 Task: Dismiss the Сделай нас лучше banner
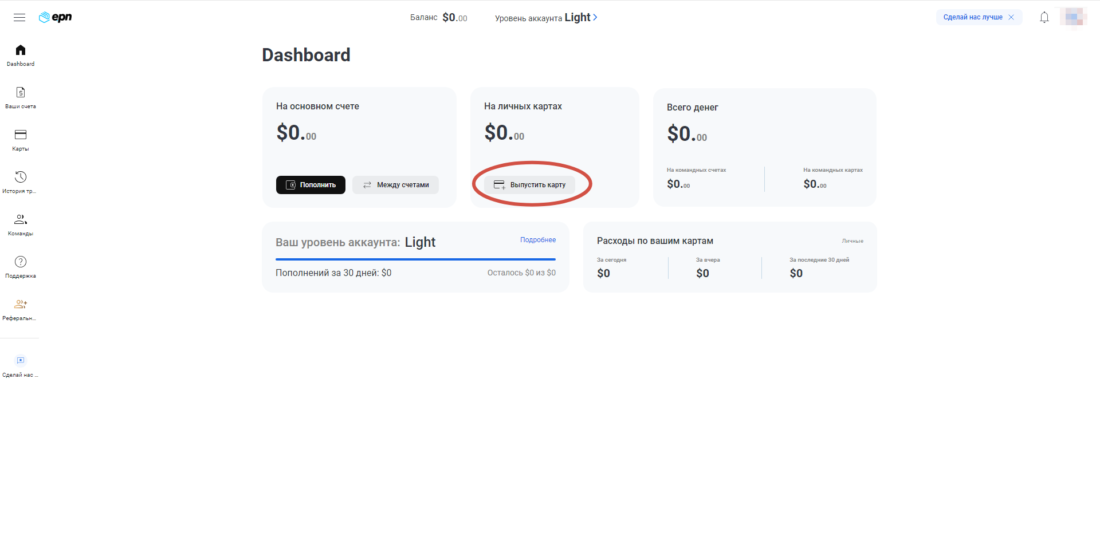click(1011, 17)
